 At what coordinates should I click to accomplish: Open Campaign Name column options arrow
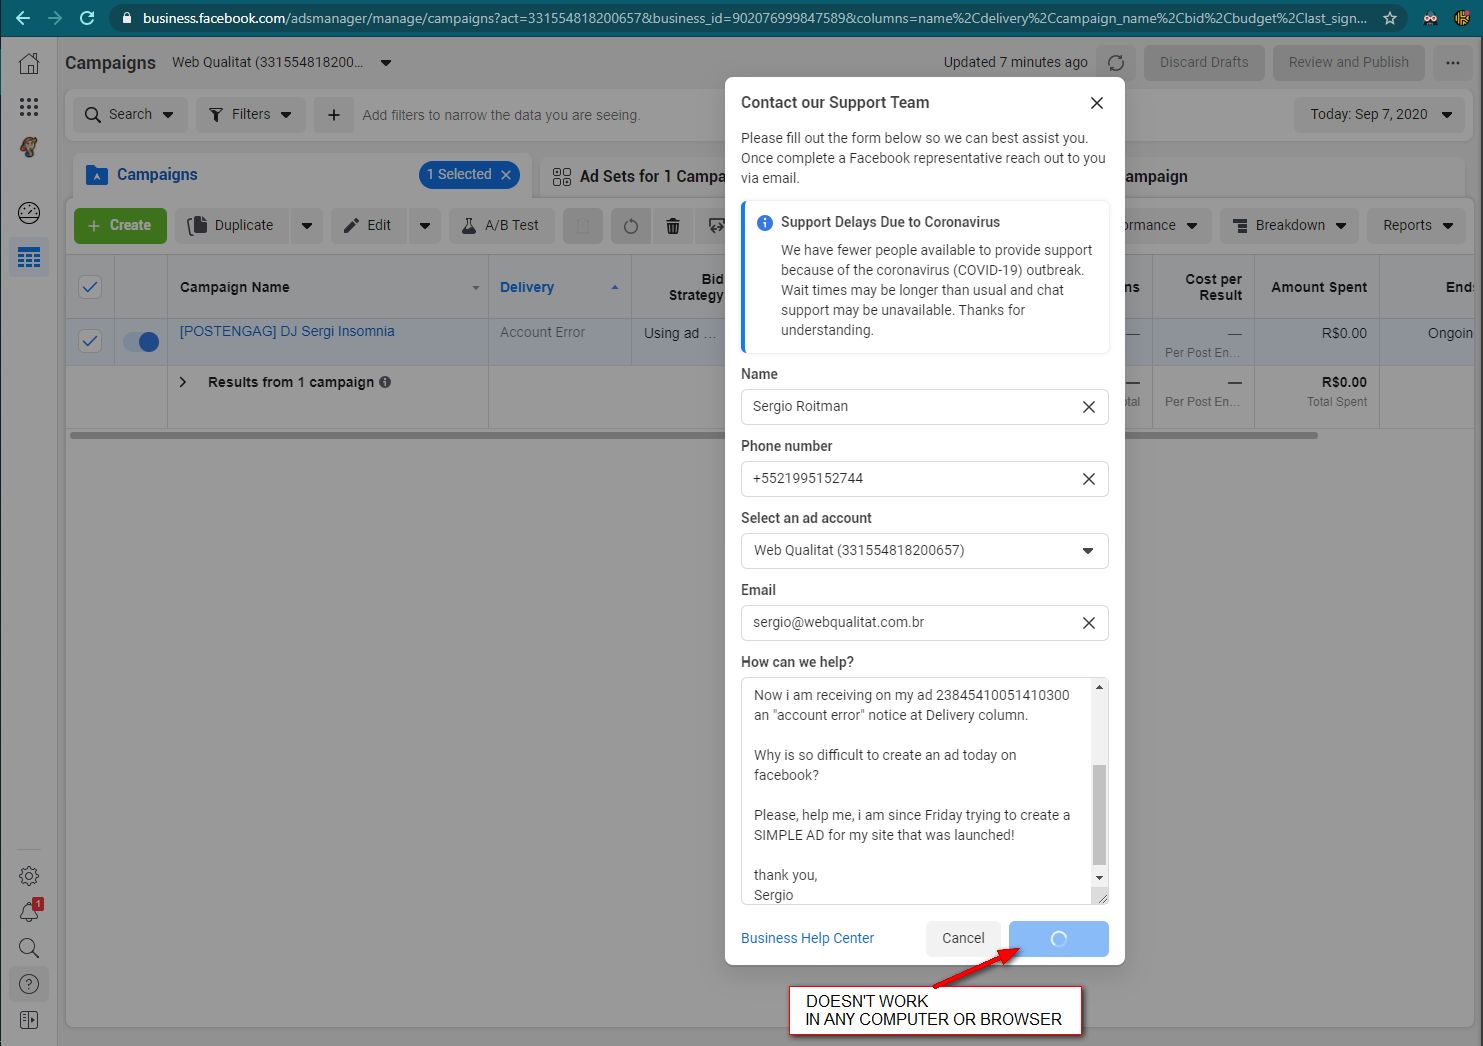476,288
